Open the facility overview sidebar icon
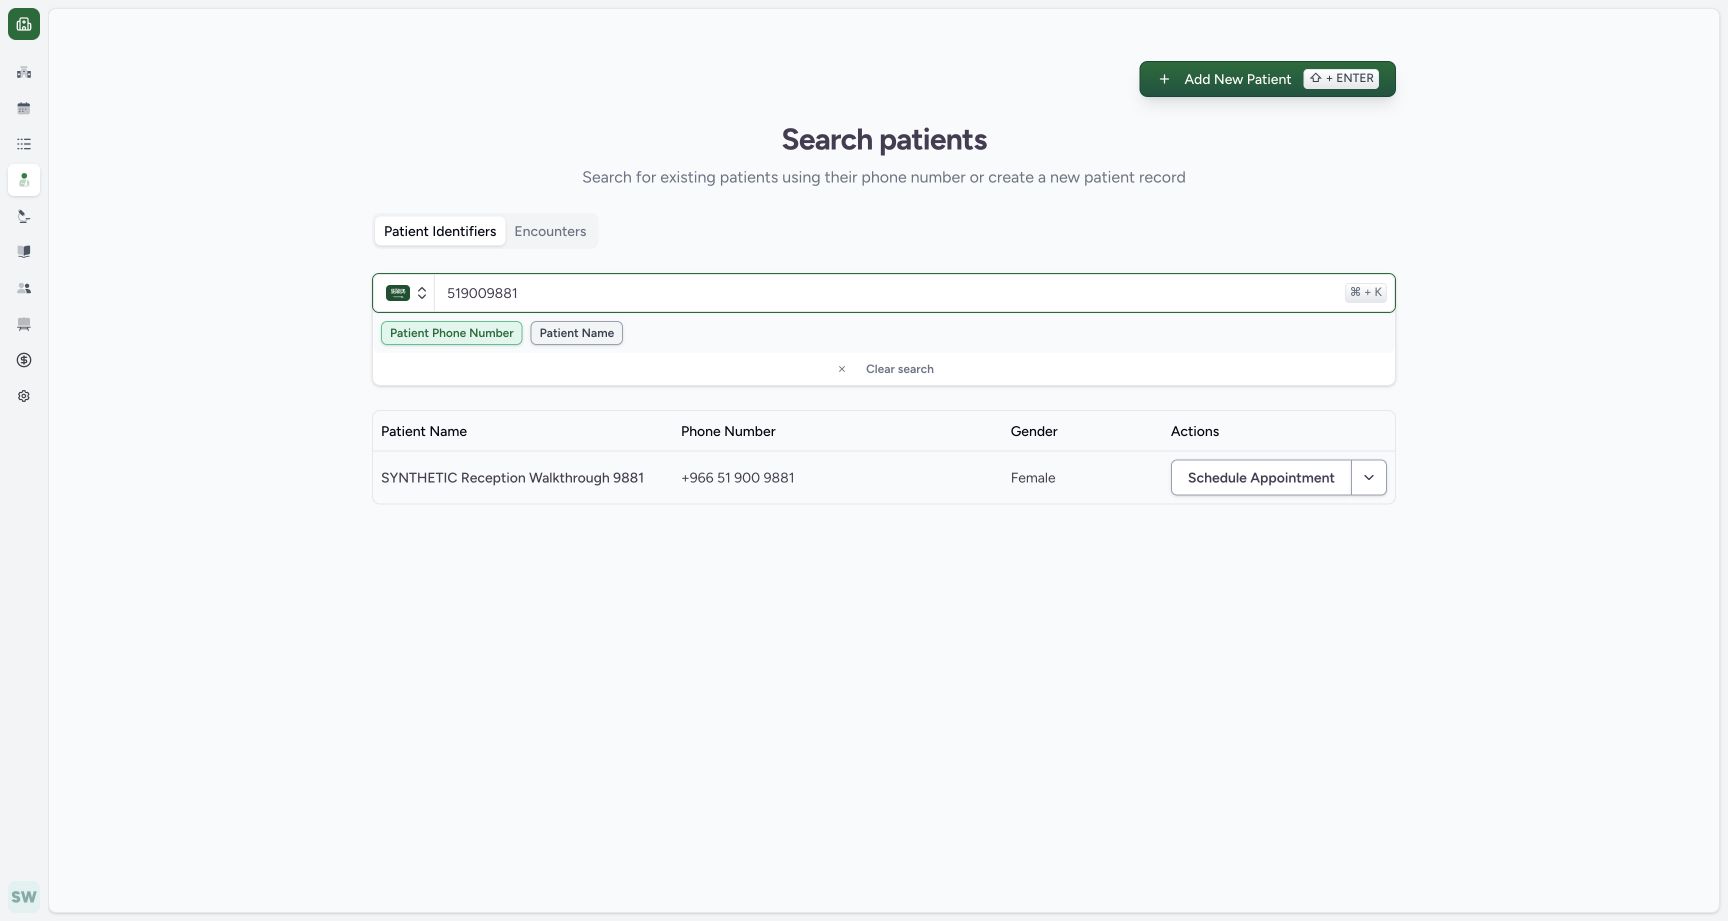The width and height of the screenshot is (1728, 921). click(x=24, y=72)
